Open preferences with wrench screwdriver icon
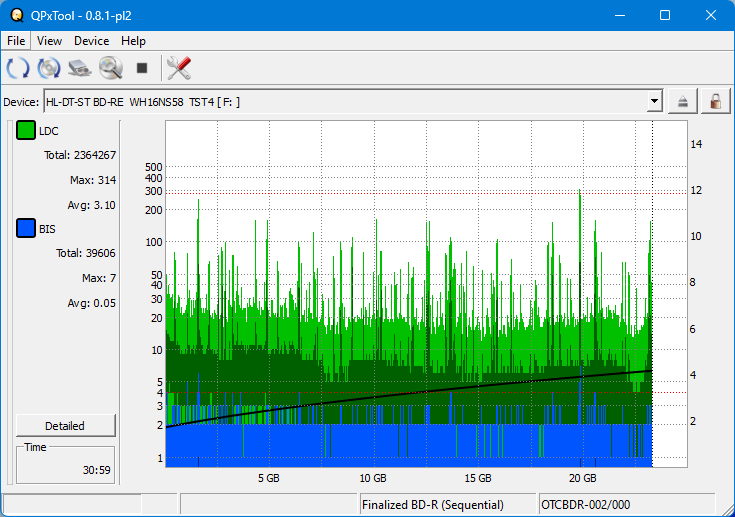 pos(179,68)
